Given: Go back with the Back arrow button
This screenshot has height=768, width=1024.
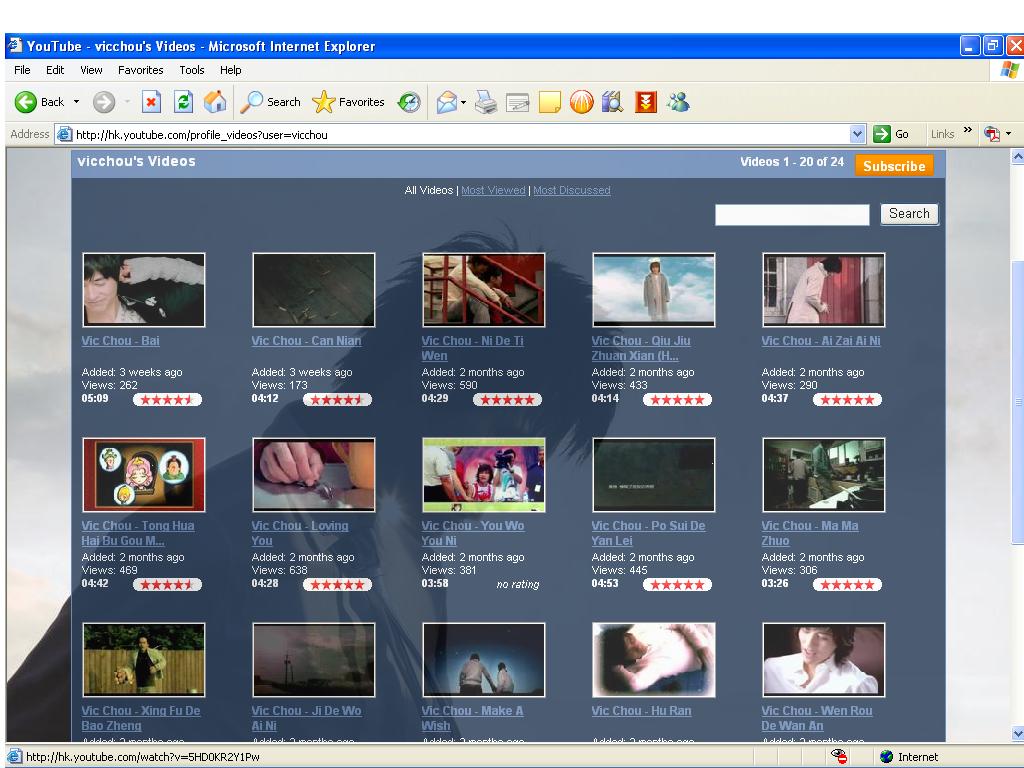Looking at the screenshot, I should point(39,102).
